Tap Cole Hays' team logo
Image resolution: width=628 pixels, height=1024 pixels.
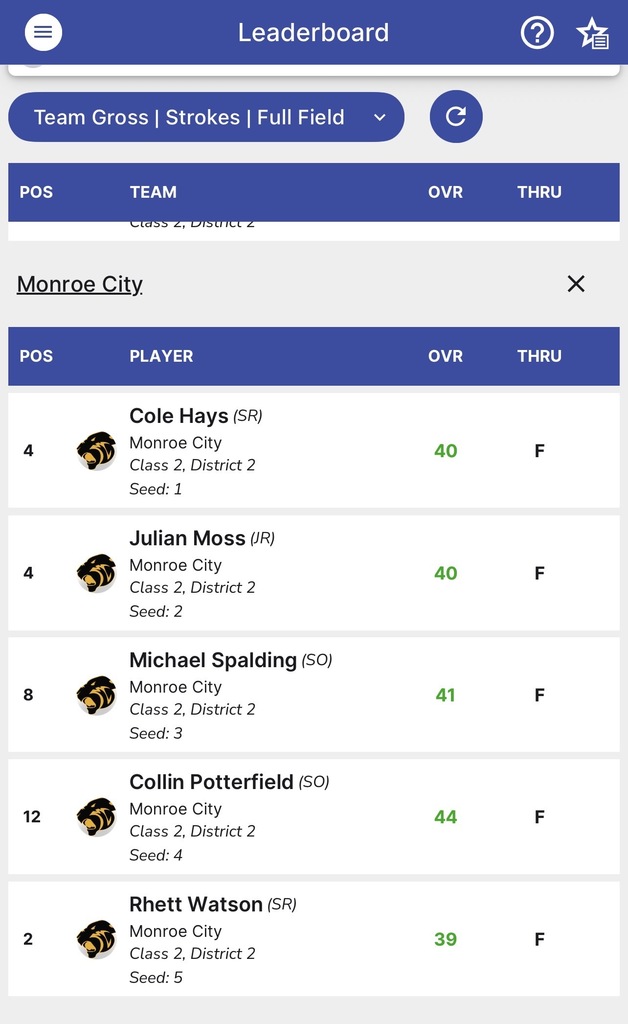(x=97, y=451)
